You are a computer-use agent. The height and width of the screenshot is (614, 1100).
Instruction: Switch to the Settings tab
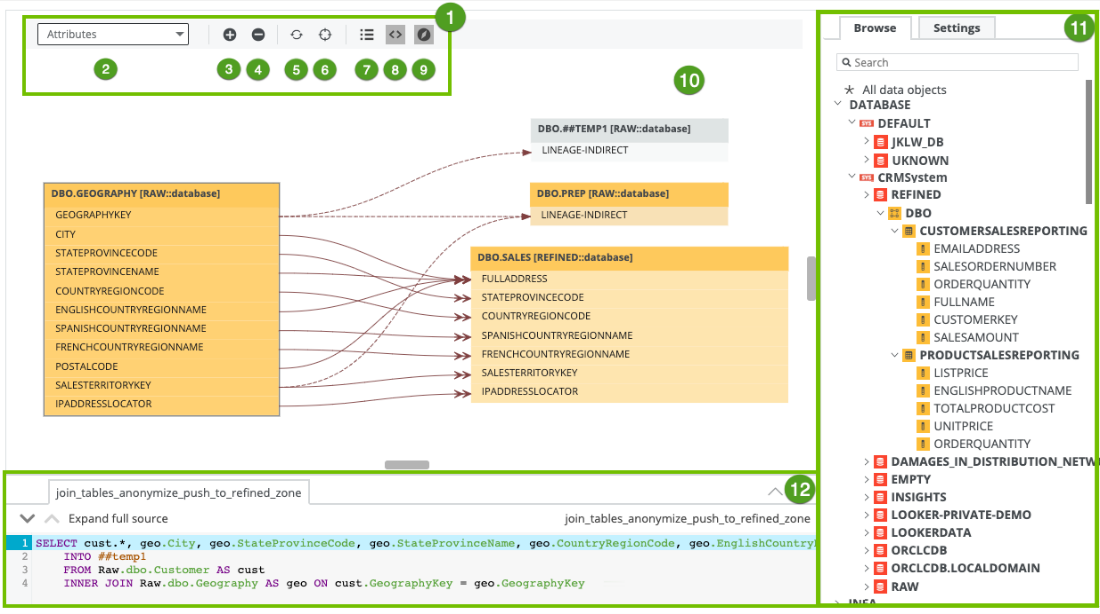955,28
